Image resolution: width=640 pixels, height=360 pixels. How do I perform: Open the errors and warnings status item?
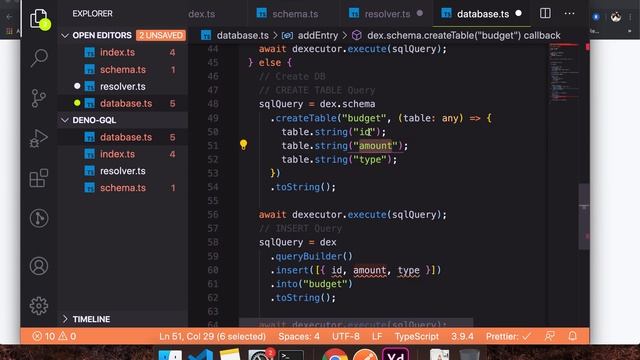(54, 336)
